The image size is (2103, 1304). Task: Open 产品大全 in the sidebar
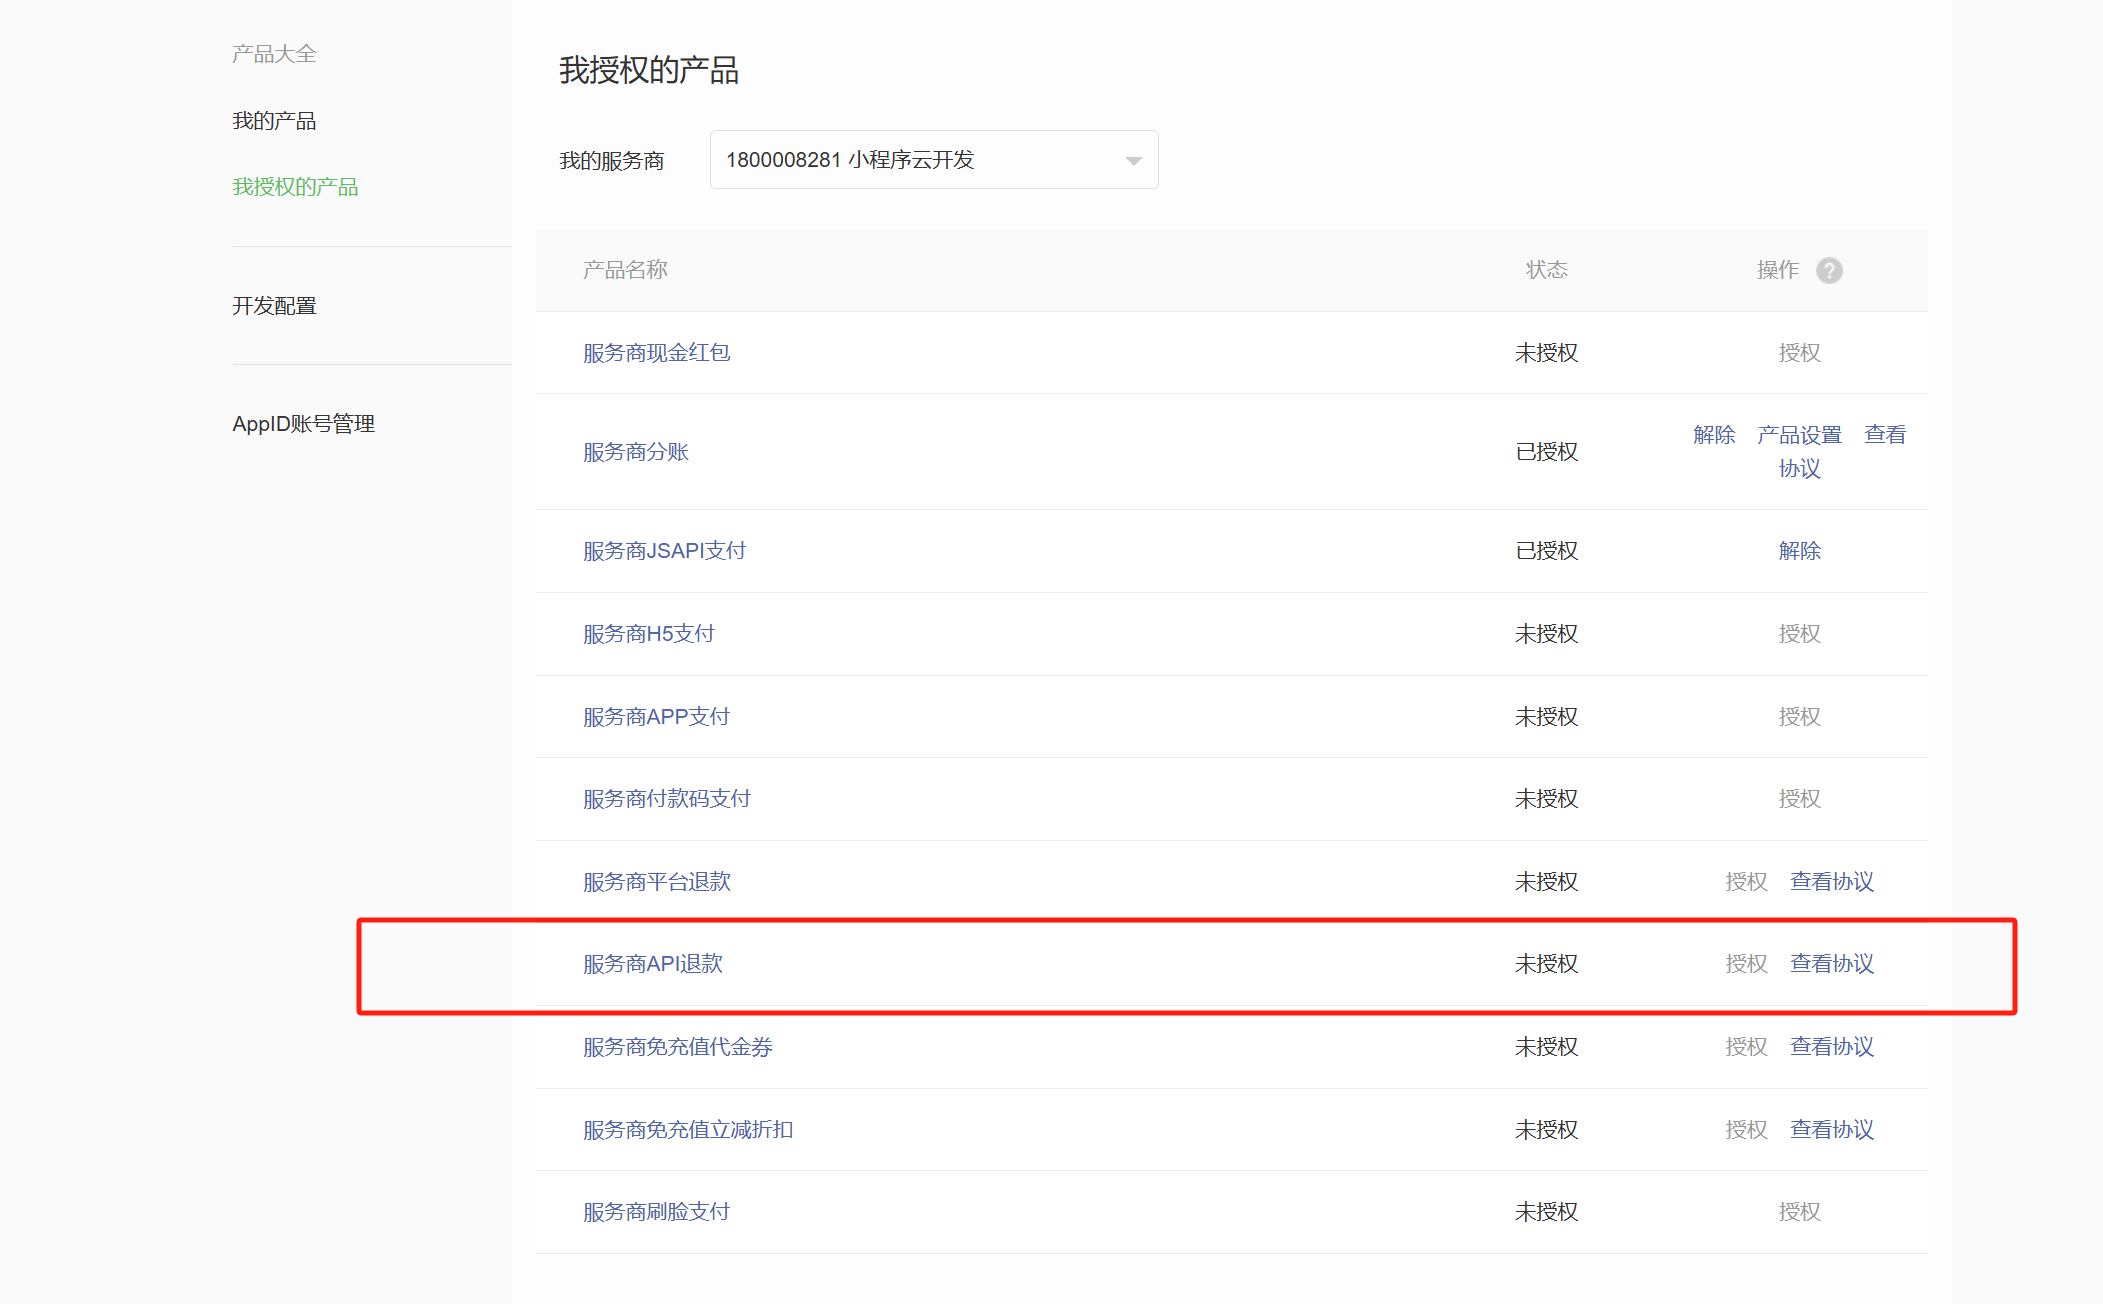pyautogui.click(x=274, y=54)
